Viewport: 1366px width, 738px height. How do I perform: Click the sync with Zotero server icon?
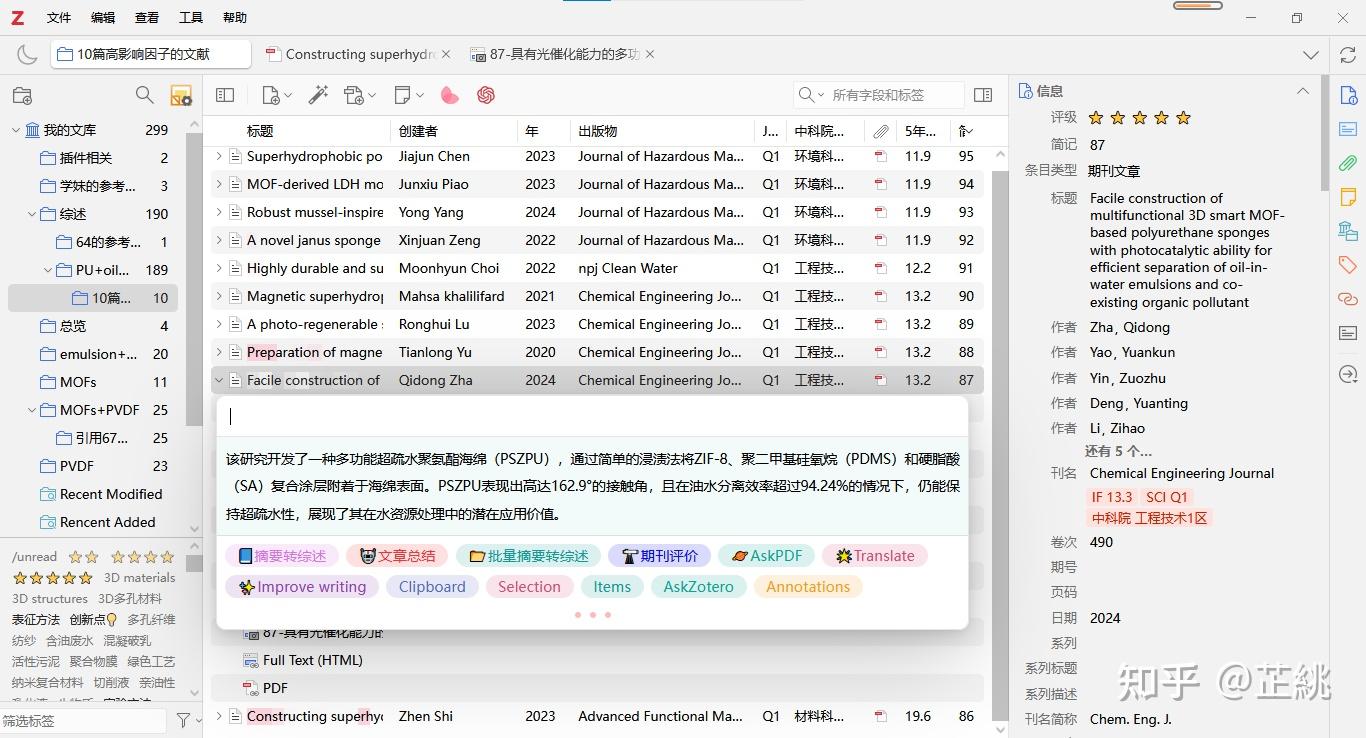[x=1347, y=55]
